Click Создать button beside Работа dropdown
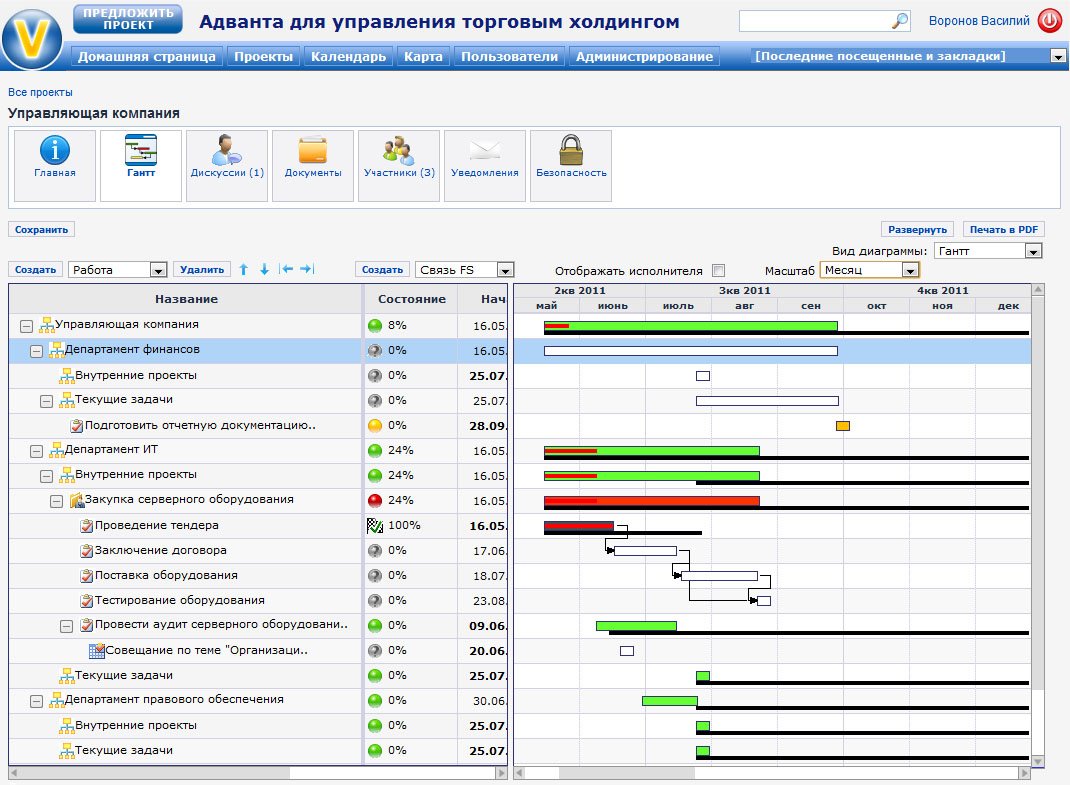The width and height of the screenshot is (1070, 785). 35,270
